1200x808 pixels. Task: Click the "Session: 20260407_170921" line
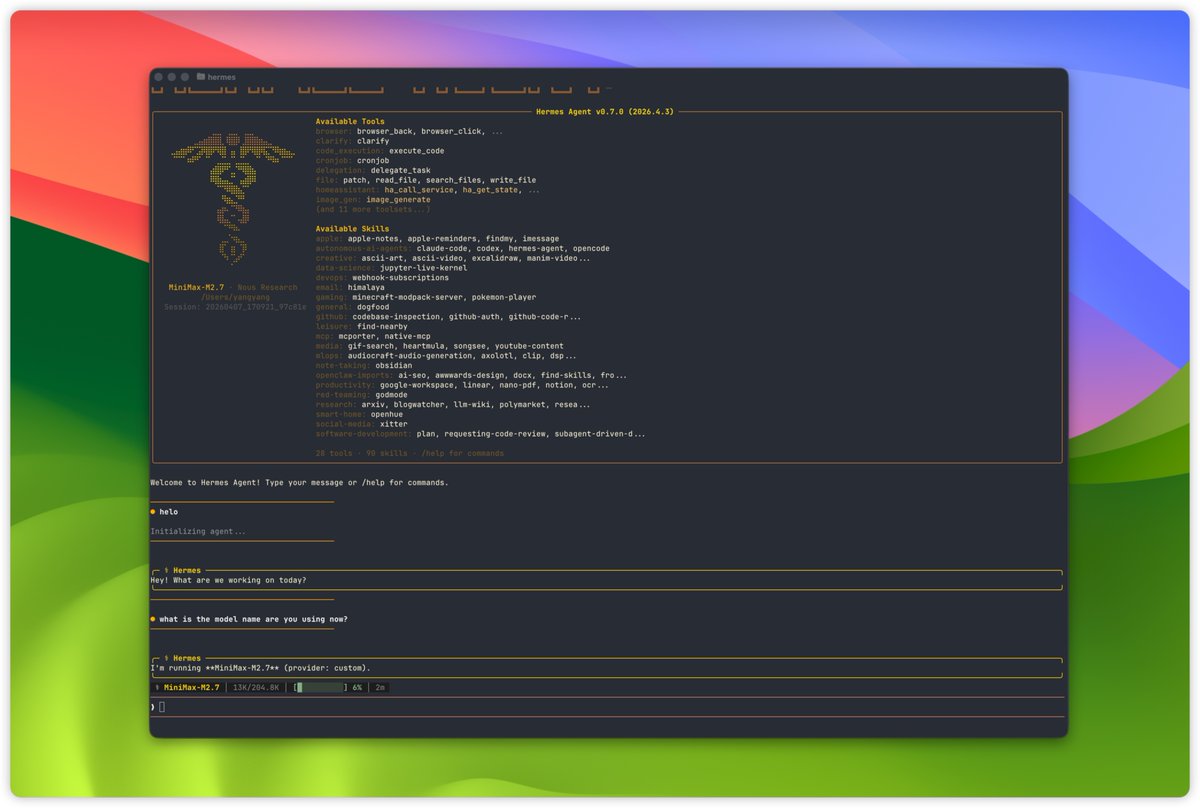tap(233, 307)
